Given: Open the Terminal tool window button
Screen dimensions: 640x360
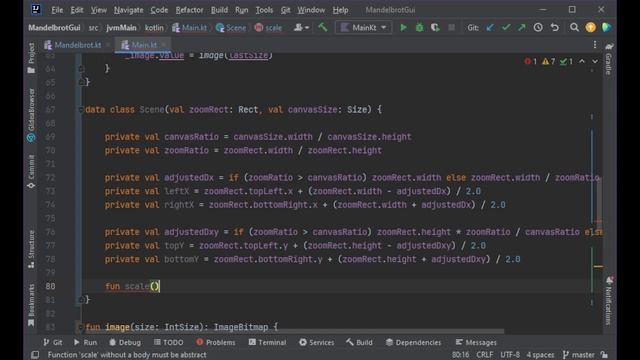Looking at the screenshot, I should (267, 342).
